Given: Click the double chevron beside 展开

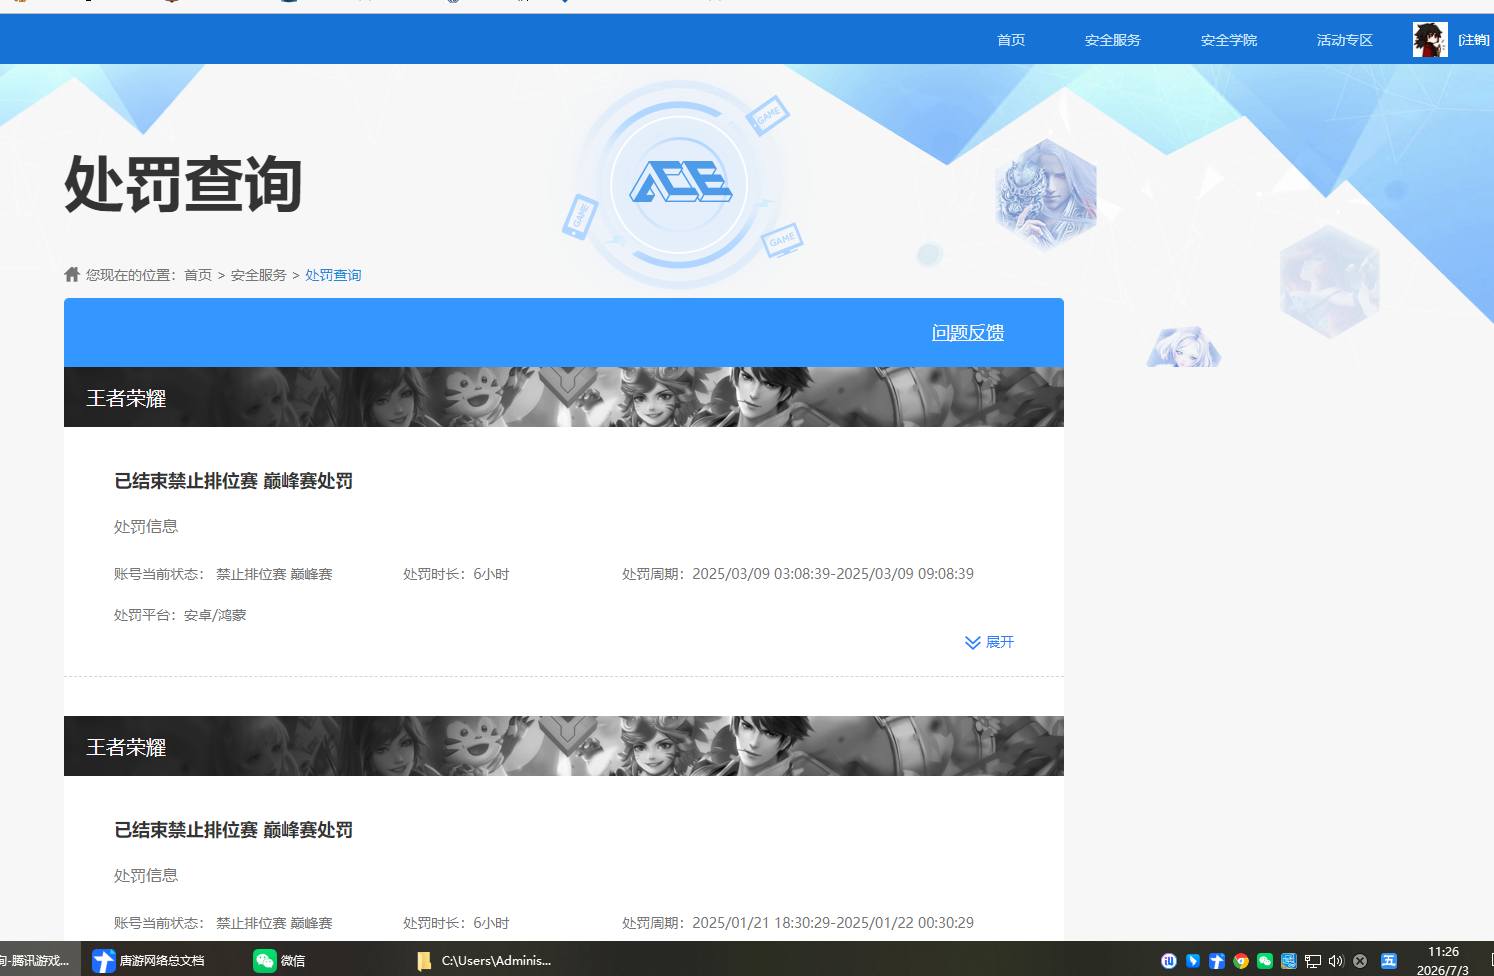Looking at the screenshot, I should [x=972, y=642].
